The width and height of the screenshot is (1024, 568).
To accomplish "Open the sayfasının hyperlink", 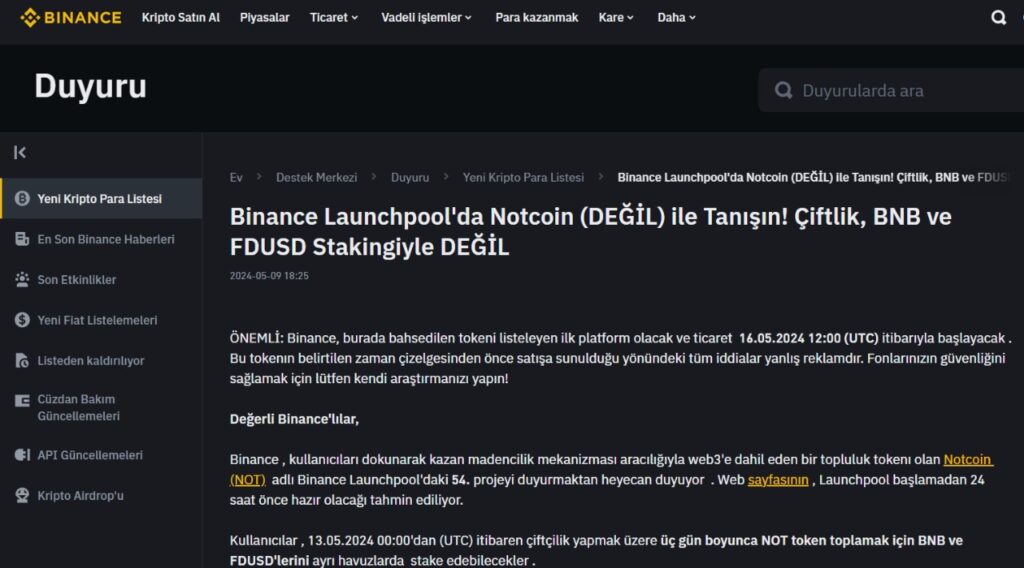I will click(778, 480).
